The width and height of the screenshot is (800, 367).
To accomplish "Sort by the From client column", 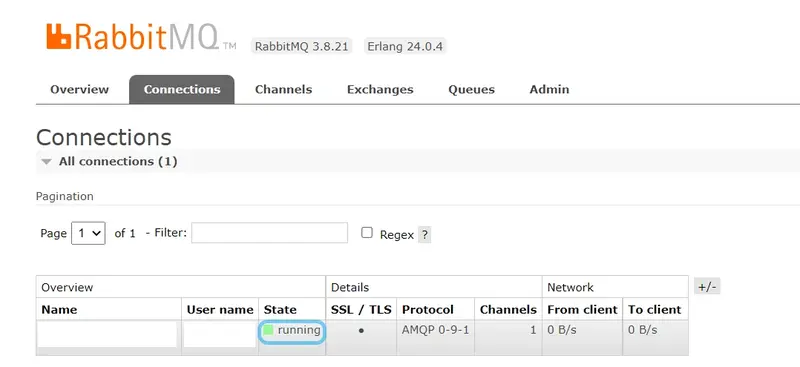I will (x=582, y=309).
